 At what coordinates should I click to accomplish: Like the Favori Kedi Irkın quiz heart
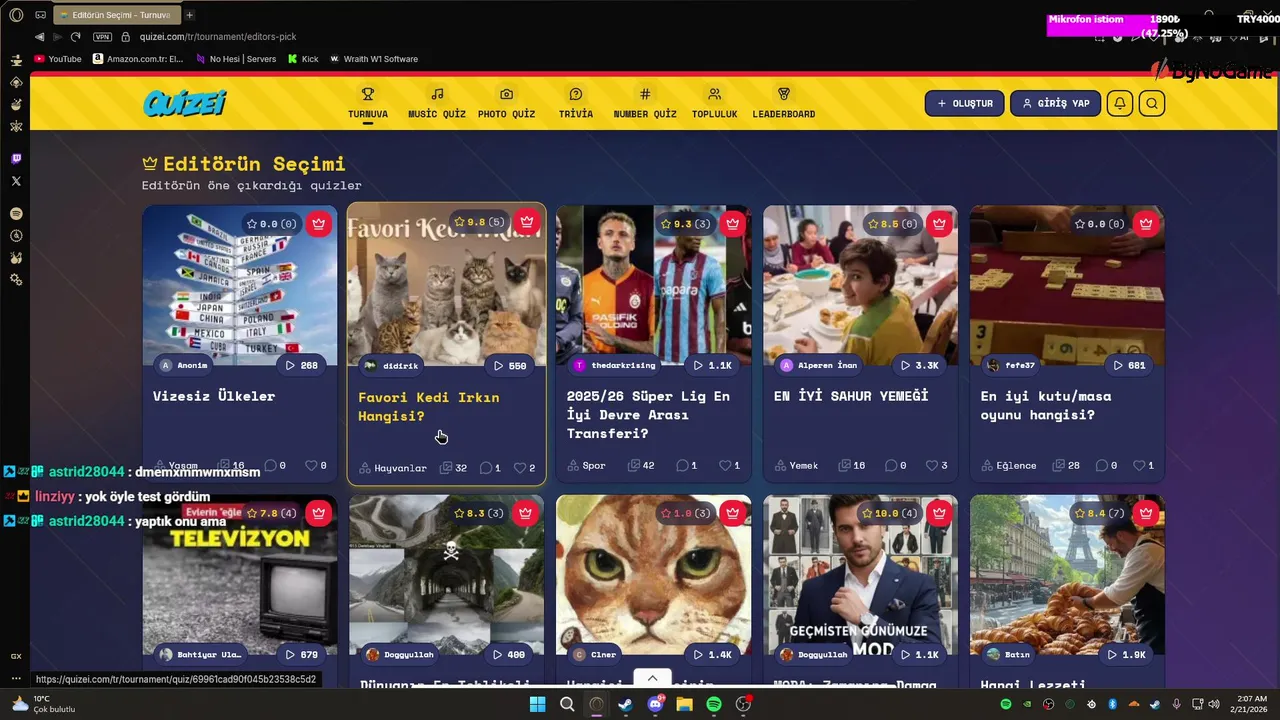coord(524,468)
